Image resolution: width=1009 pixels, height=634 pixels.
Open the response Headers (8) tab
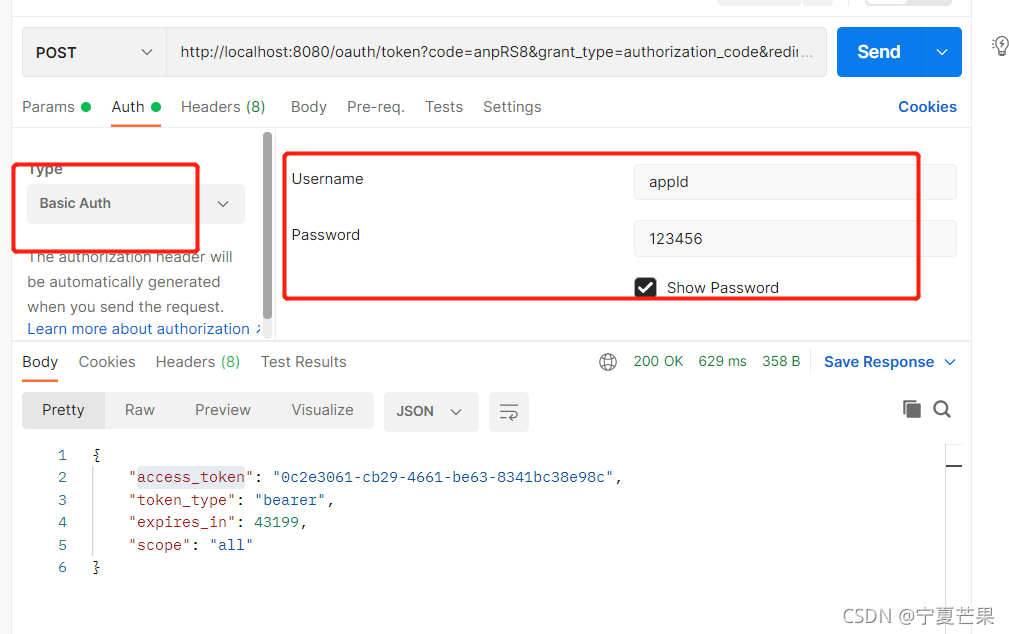pos(198,362)
